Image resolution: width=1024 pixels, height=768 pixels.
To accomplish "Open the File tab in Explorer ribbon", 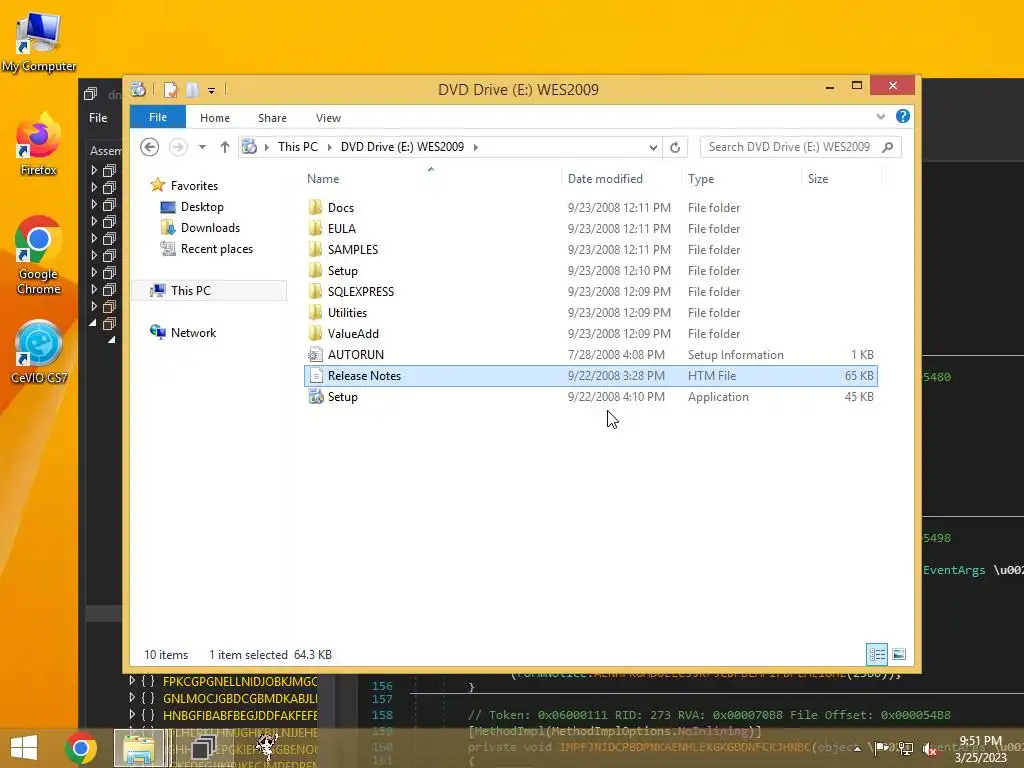I will pyautogui.click(x=158, y=117).
